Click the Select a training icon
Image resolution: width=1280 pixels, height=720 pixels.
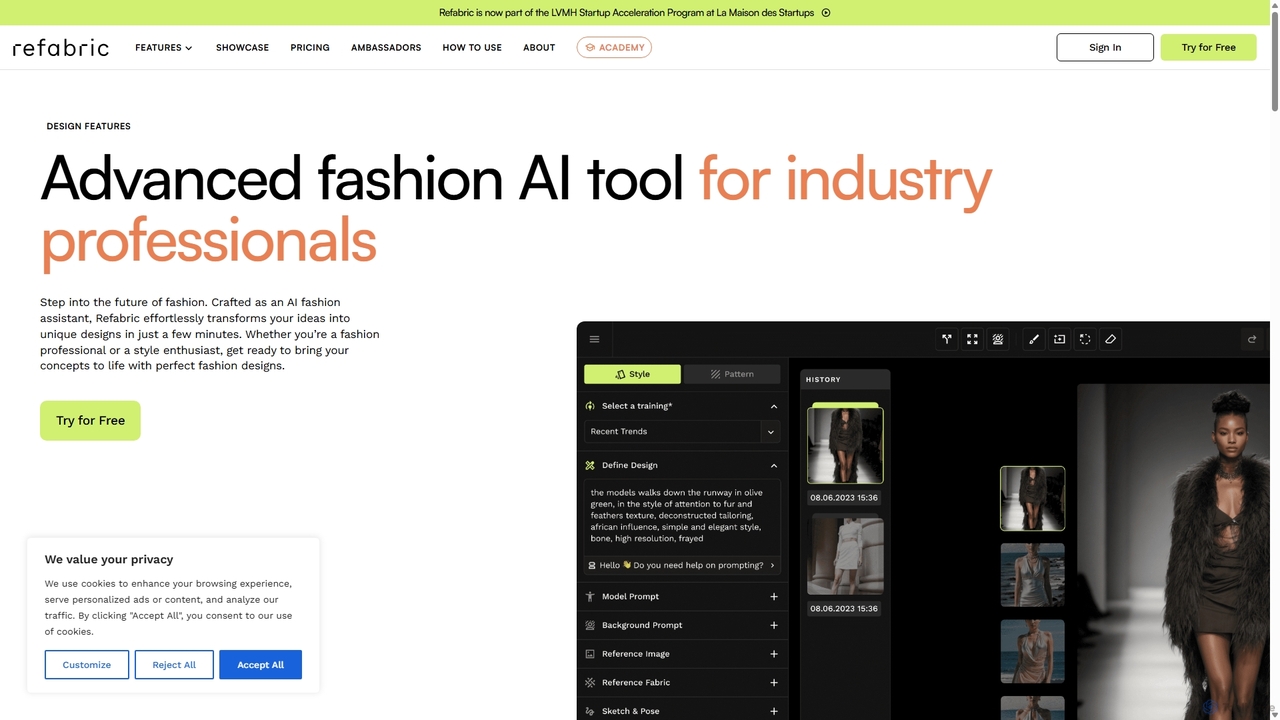point(590,406)
